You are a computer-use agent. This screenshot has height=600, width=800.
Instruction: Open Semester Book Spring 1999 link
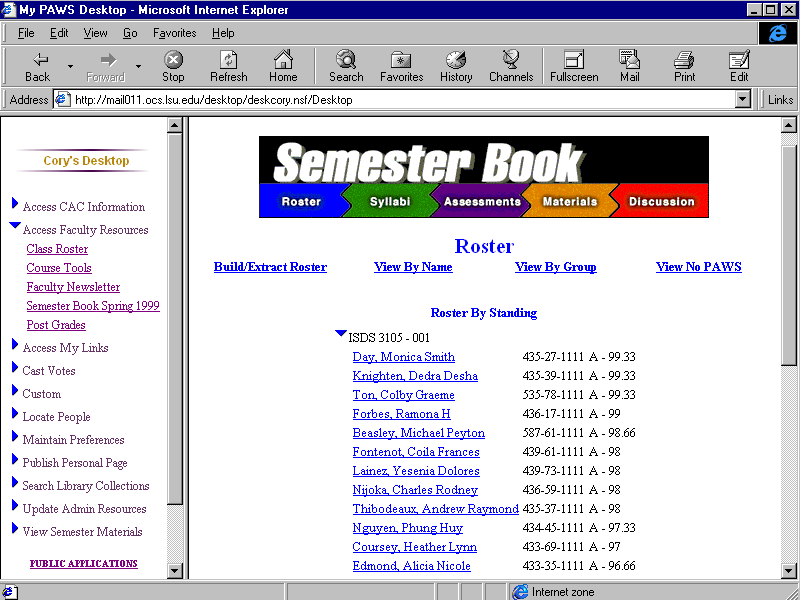point(93,306)
